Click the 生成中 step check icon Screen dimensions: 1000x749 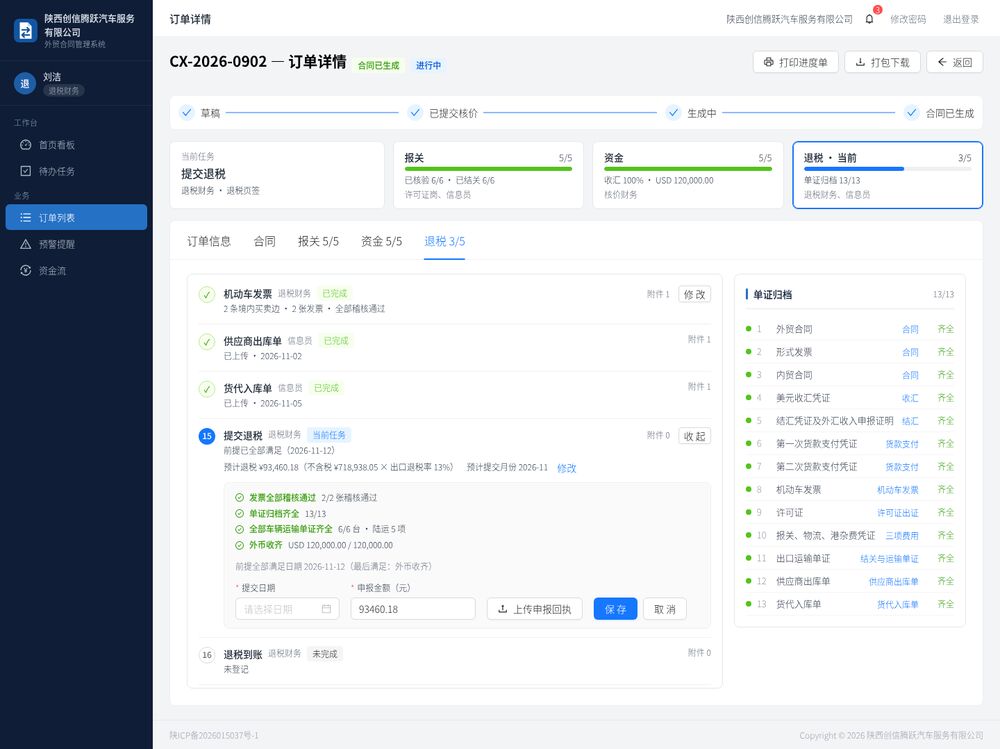pos(673,113)
